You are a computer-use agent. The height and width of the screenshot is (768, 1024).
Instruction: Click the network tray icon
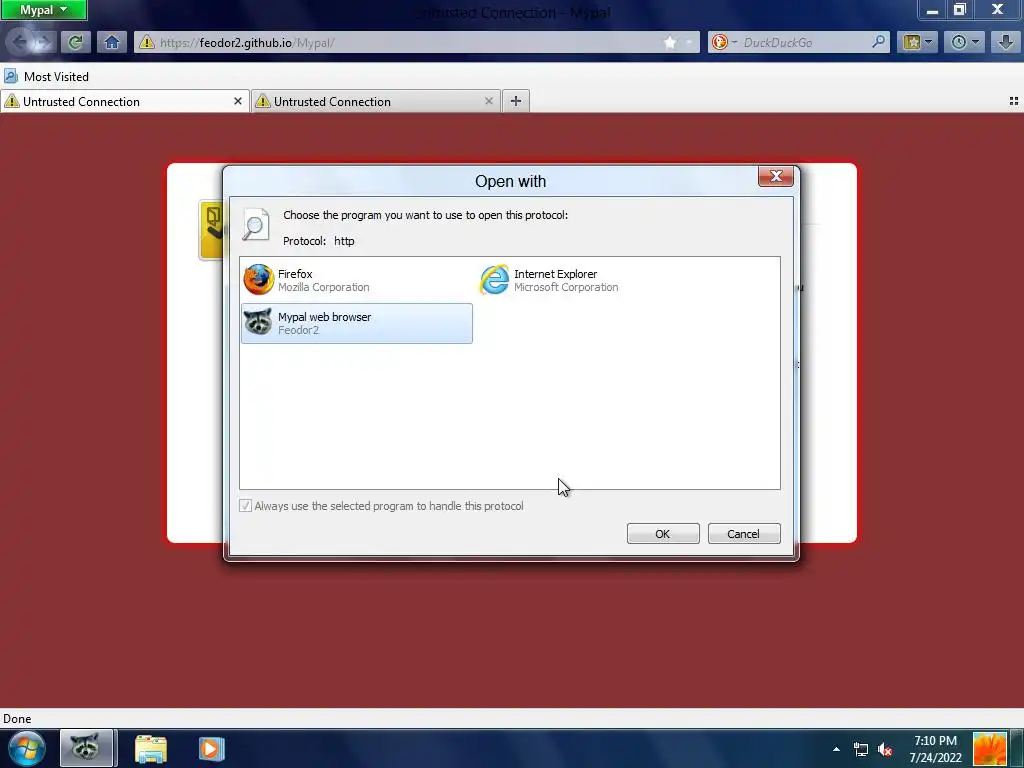pyautogui.click(x=861, y=749)
